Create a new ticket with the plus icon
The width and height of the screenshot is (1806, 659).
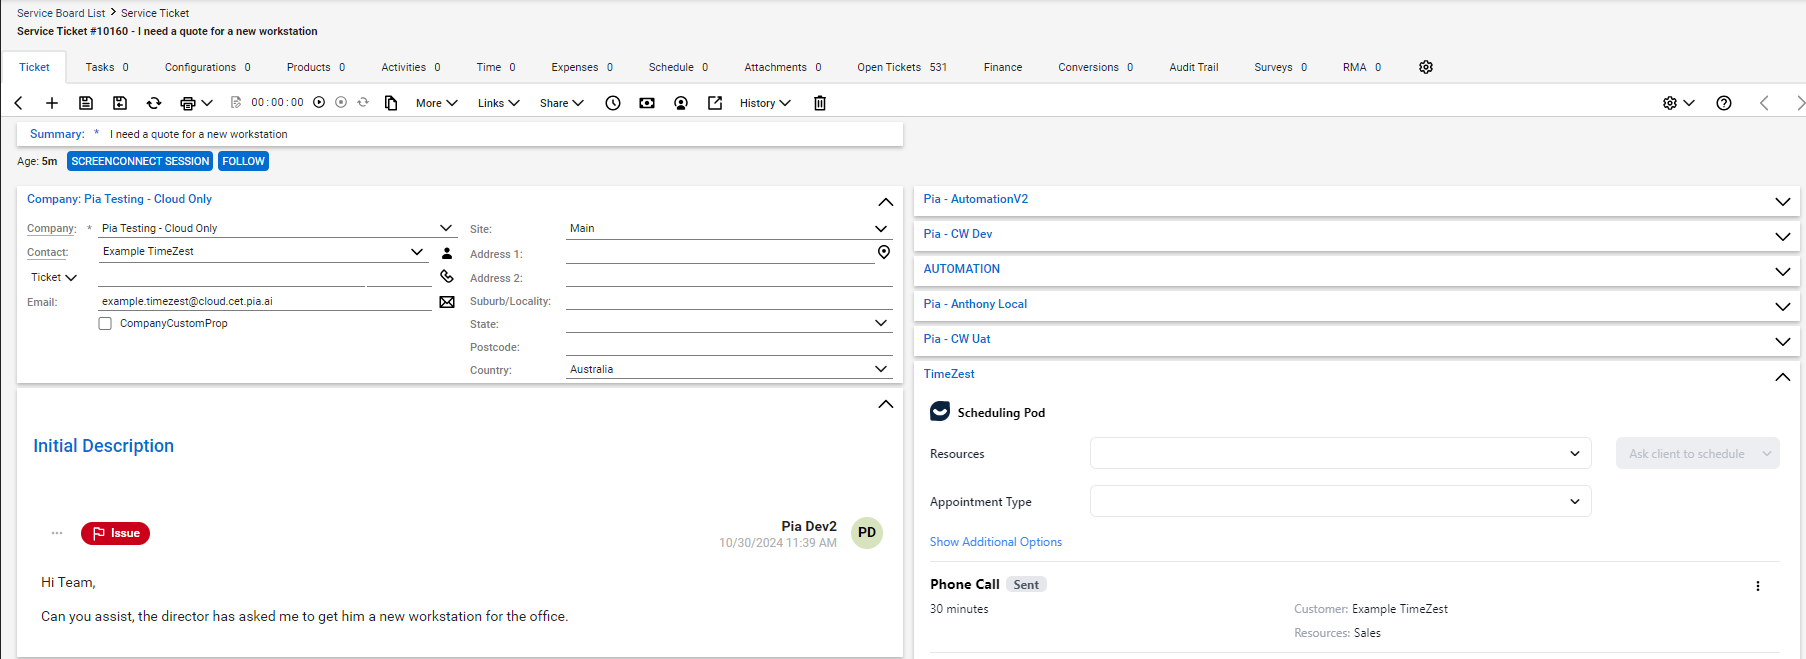(52, 103)
